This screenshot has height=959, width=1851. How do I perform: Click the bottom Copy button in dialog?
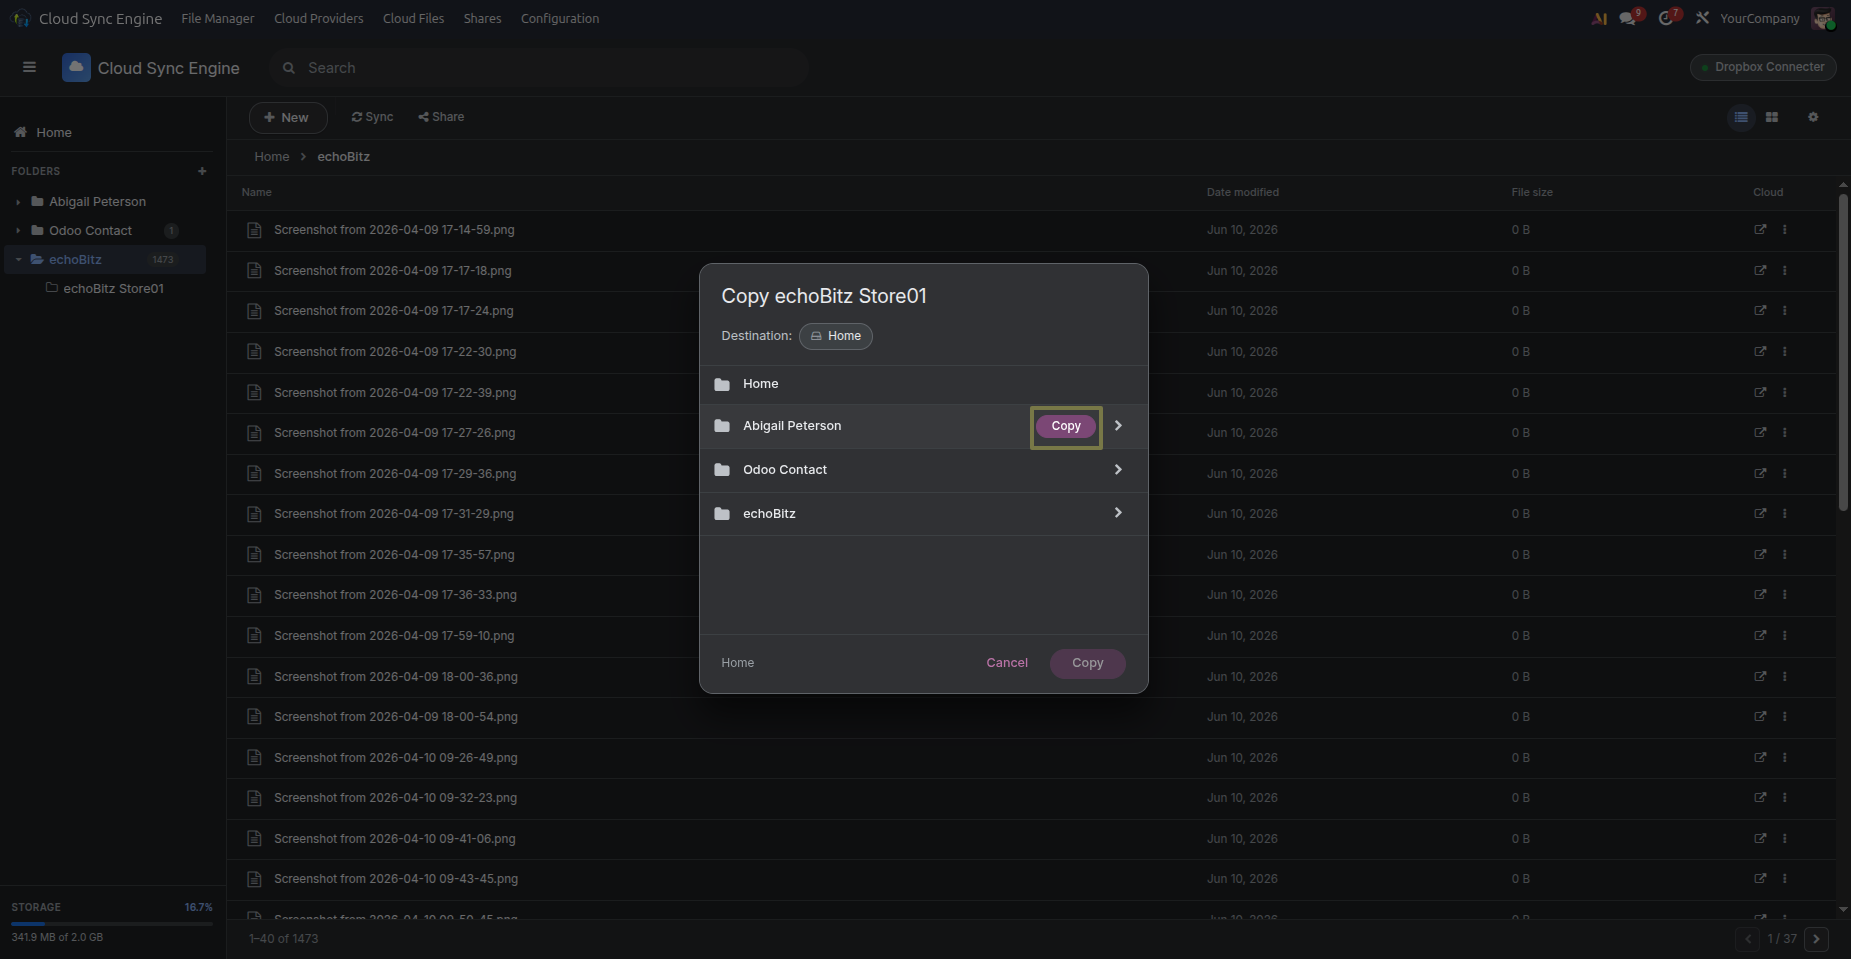click(1088, 663)
